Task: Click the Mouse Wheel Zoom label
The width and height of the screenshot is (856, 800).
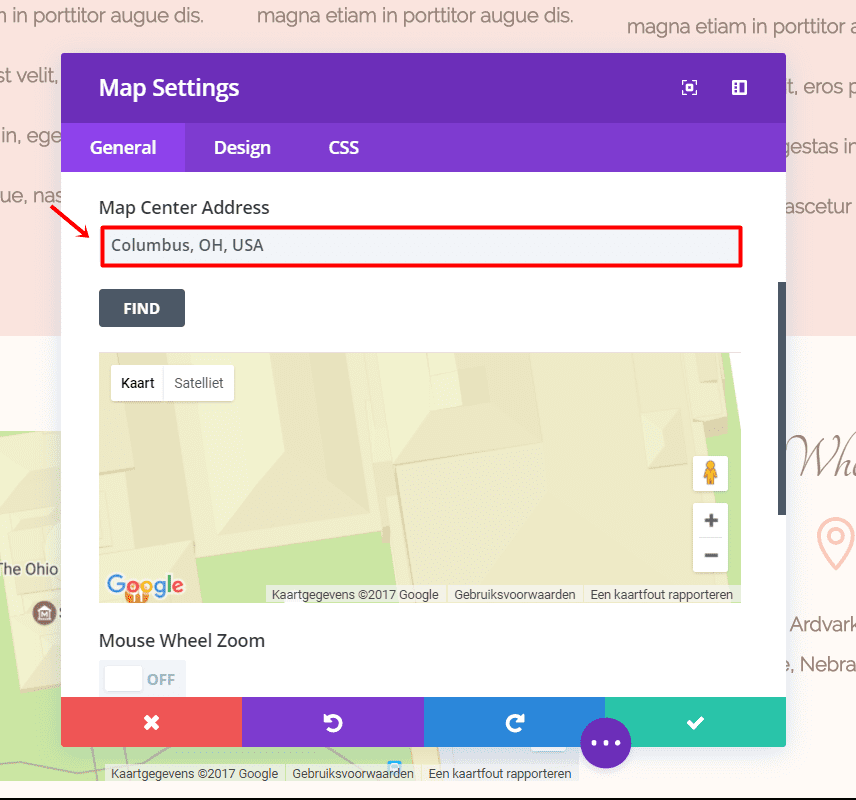Action: click(182, 641)
